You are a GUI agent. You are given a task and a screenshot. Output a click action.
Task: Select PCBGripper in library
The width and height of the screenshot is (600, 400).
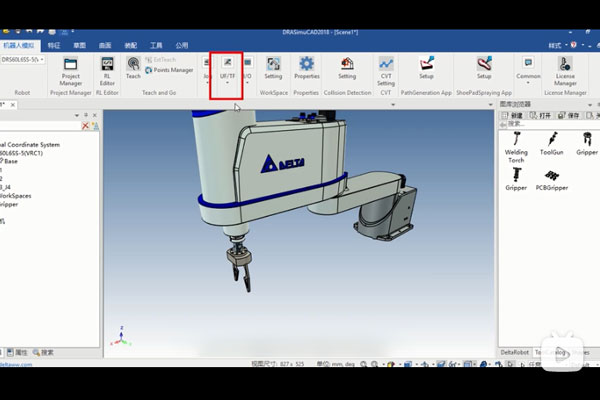click(x=551, y=180)
